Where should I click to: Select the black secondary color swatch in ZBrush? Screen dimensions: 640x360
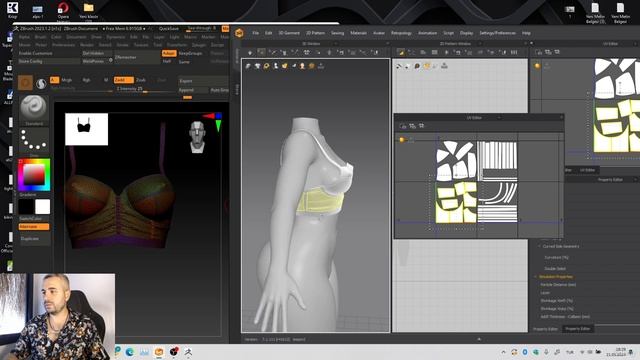click(x=26, y=207)
